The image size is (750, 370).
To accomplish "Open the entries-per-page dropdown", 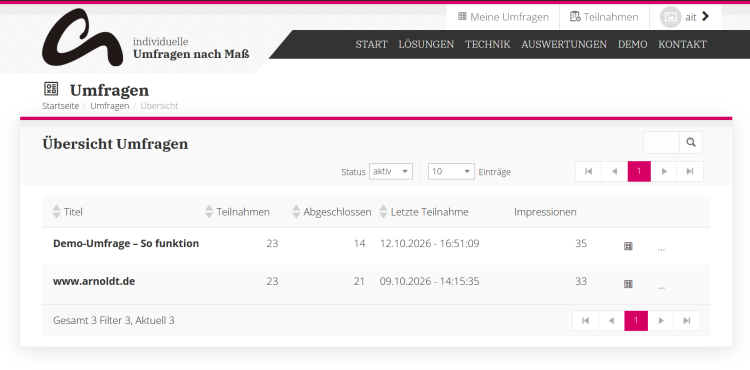I will click(451, 171).
